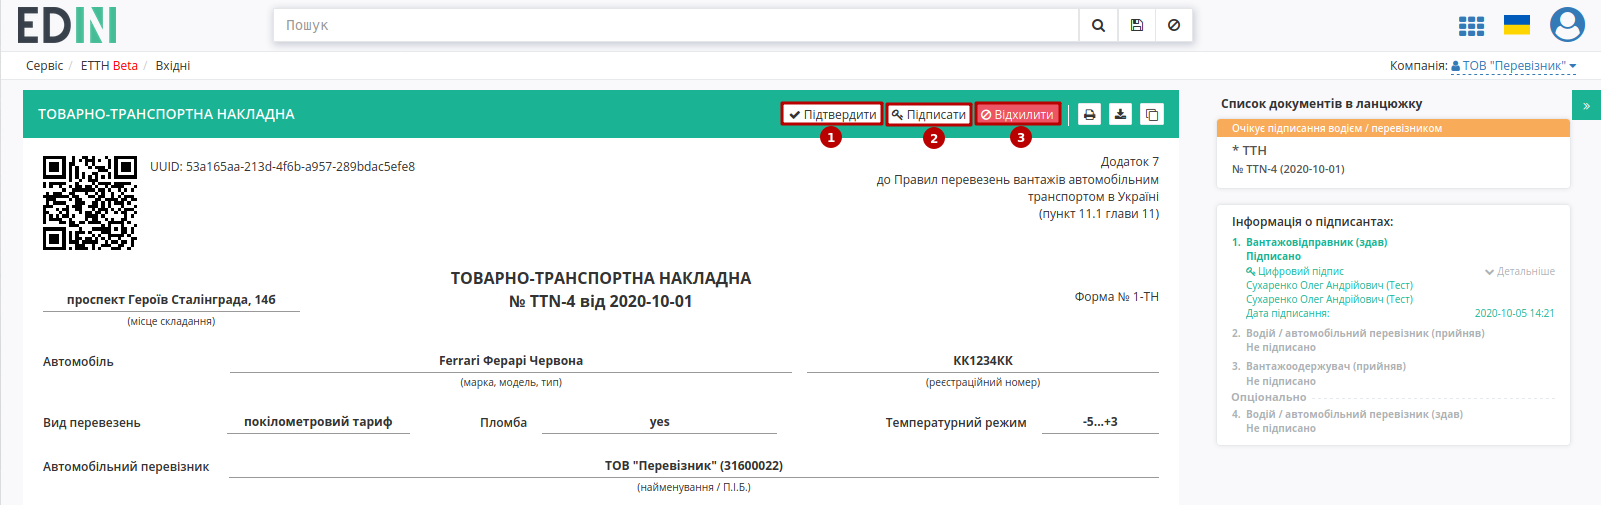
Task: Click the Форма № 1-ТН label
Action: (x=1117, y=297)
